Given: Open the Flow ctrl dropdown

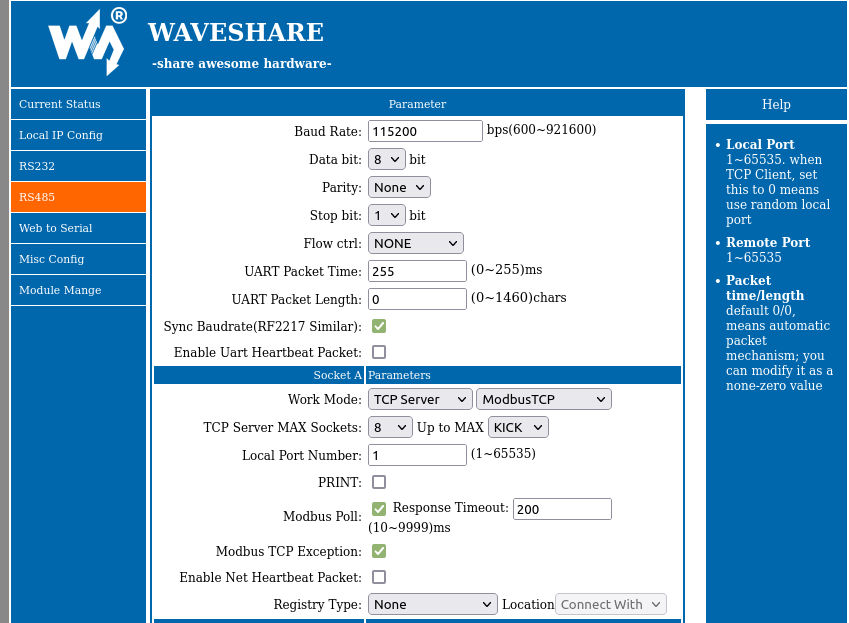Looking at the screenshot, I should pyautogui.click(x=415, y=243).
